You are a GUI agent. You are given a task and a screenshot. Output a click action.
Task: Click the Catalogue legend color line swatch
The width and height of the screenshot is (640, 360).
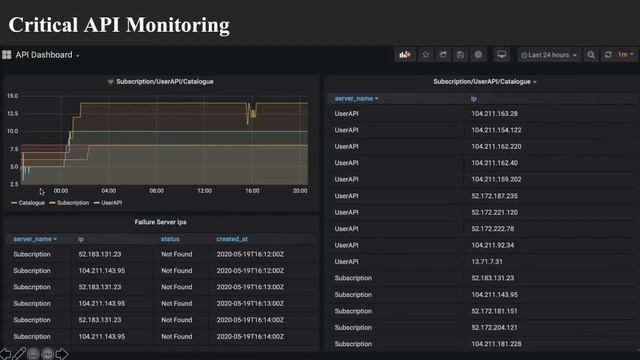14,203
